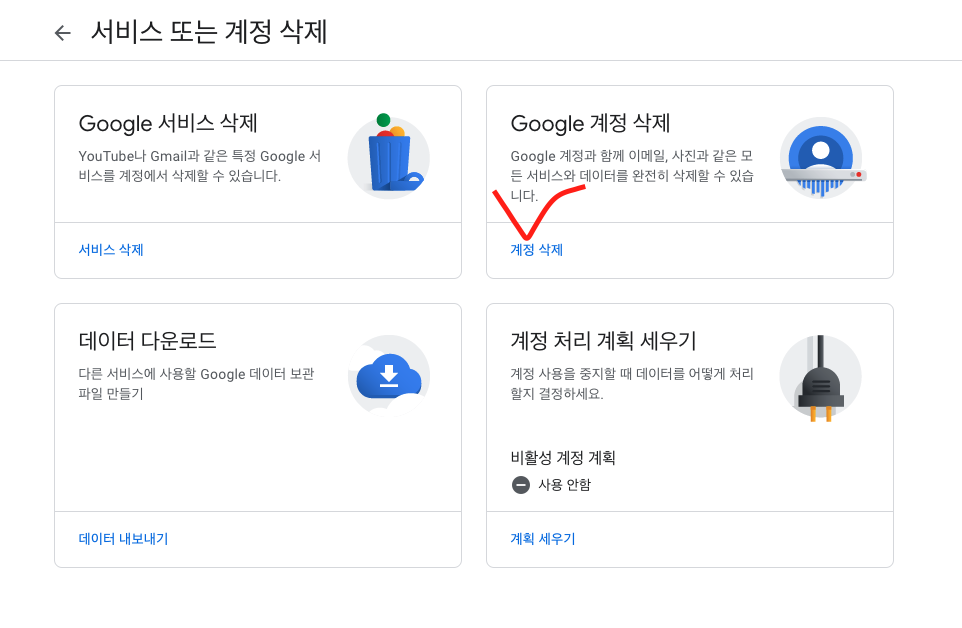Click the blue trash can illustration
Image resolution: width=962 pixels, height=628 pixels.
point(389,157)
